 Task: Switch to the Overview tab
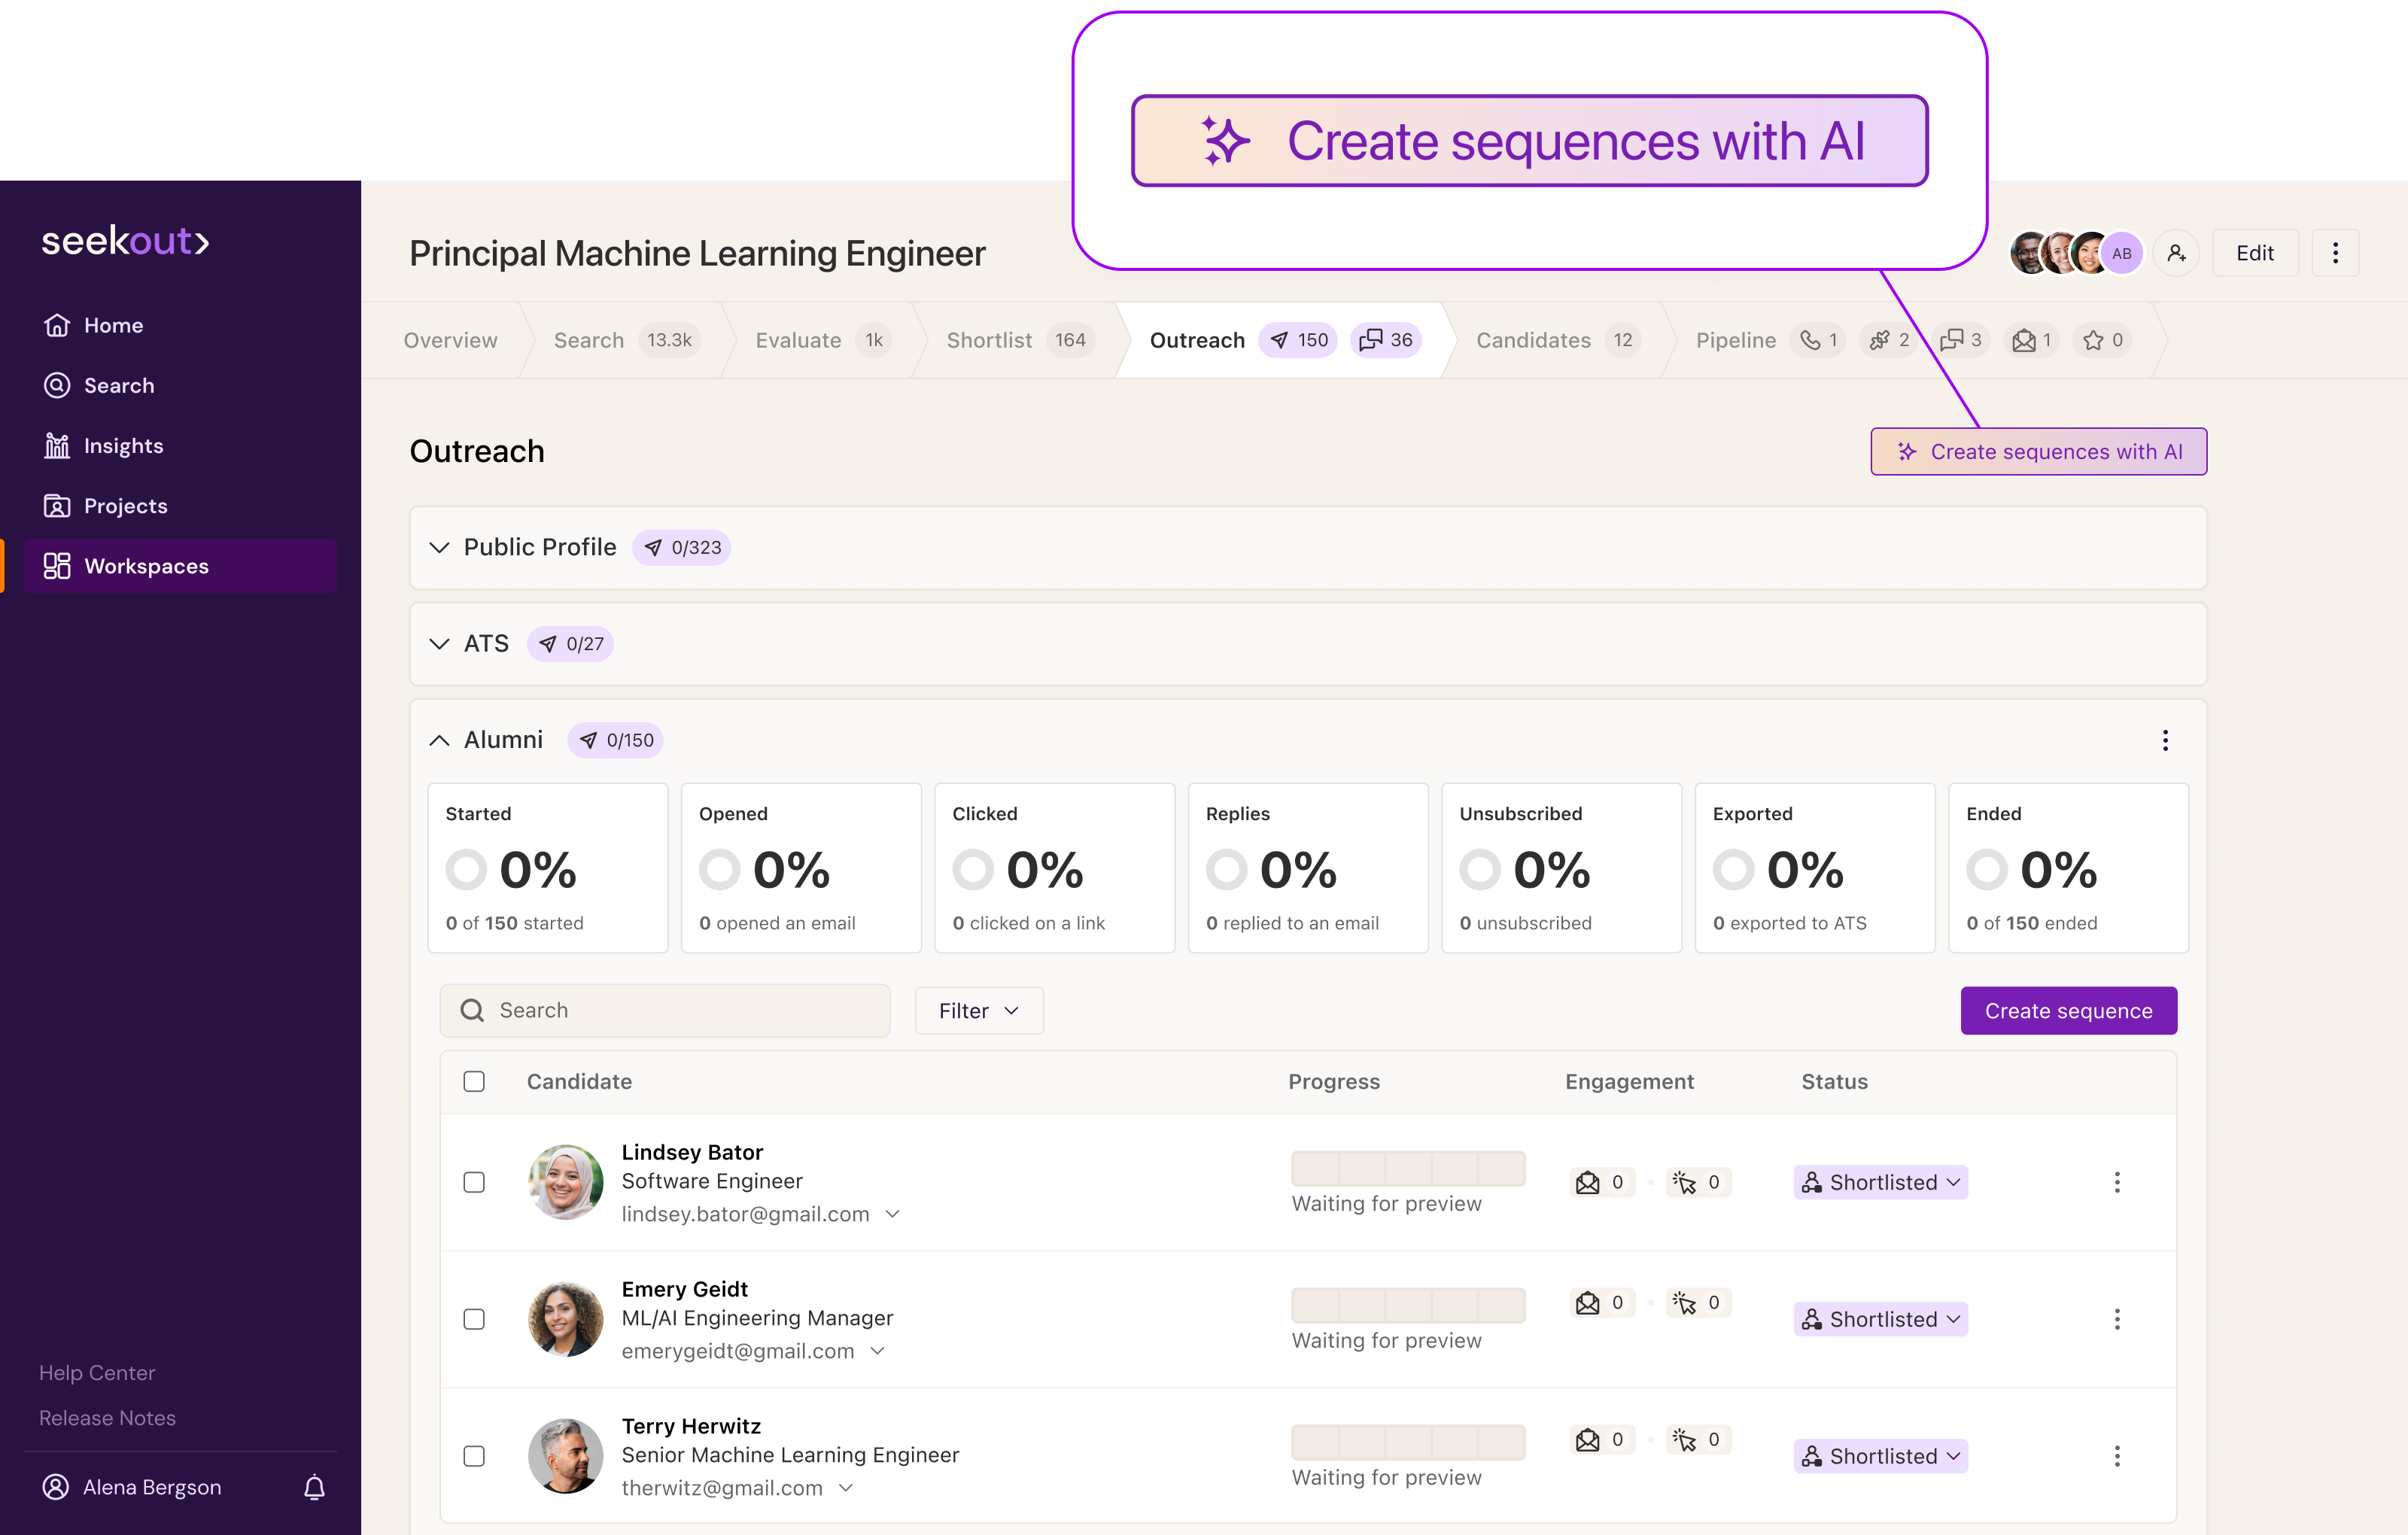tap(450, 340)
